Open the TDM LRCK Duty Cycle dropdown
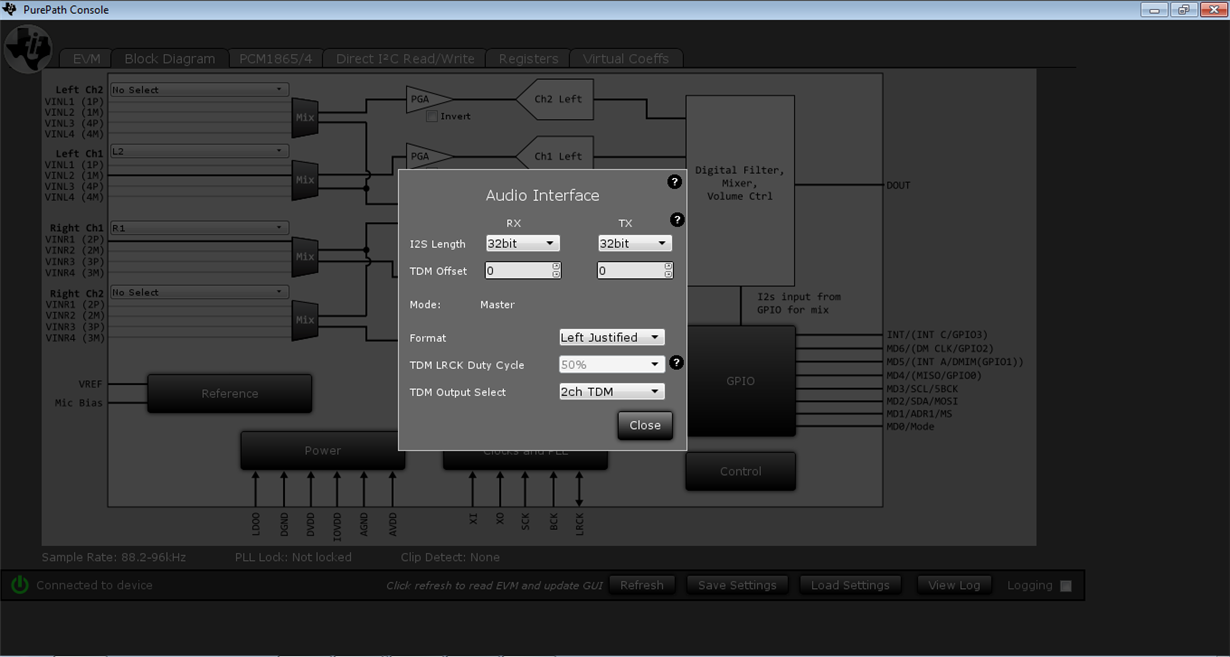Viewport: 1230px width, 657px height. 611,365
